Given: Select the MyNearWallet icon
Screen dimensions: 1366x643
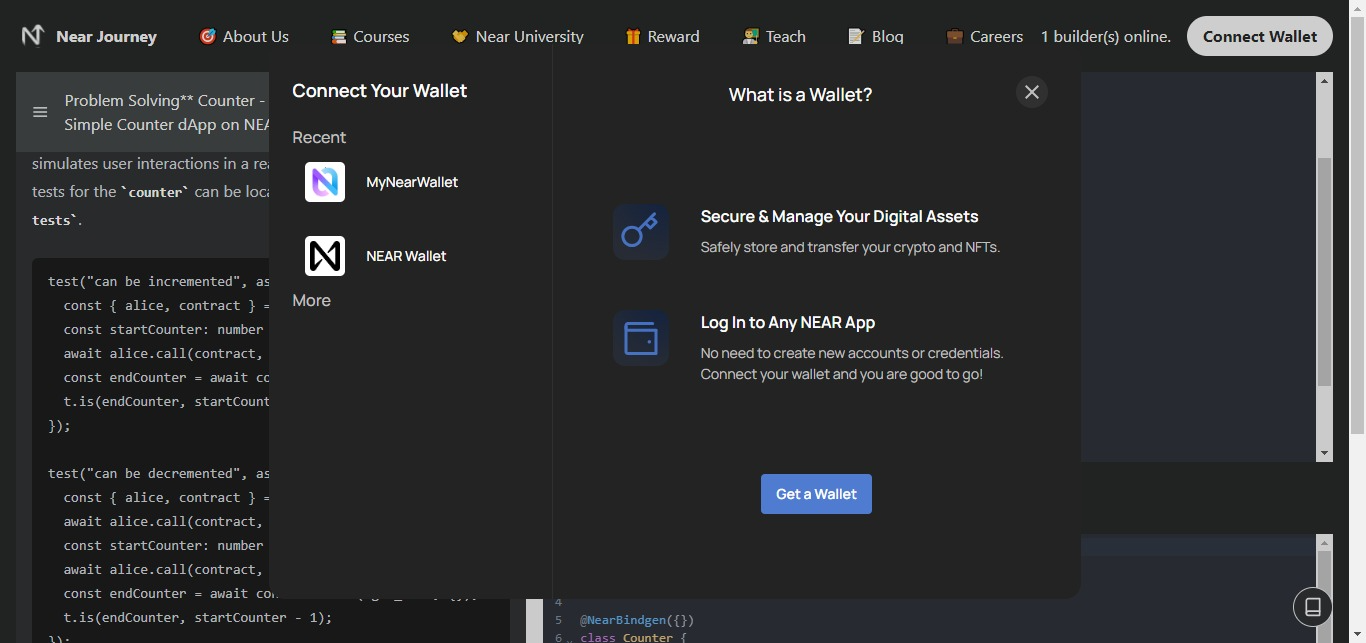Looking at the screenshot, I should [x=325, y=182].
